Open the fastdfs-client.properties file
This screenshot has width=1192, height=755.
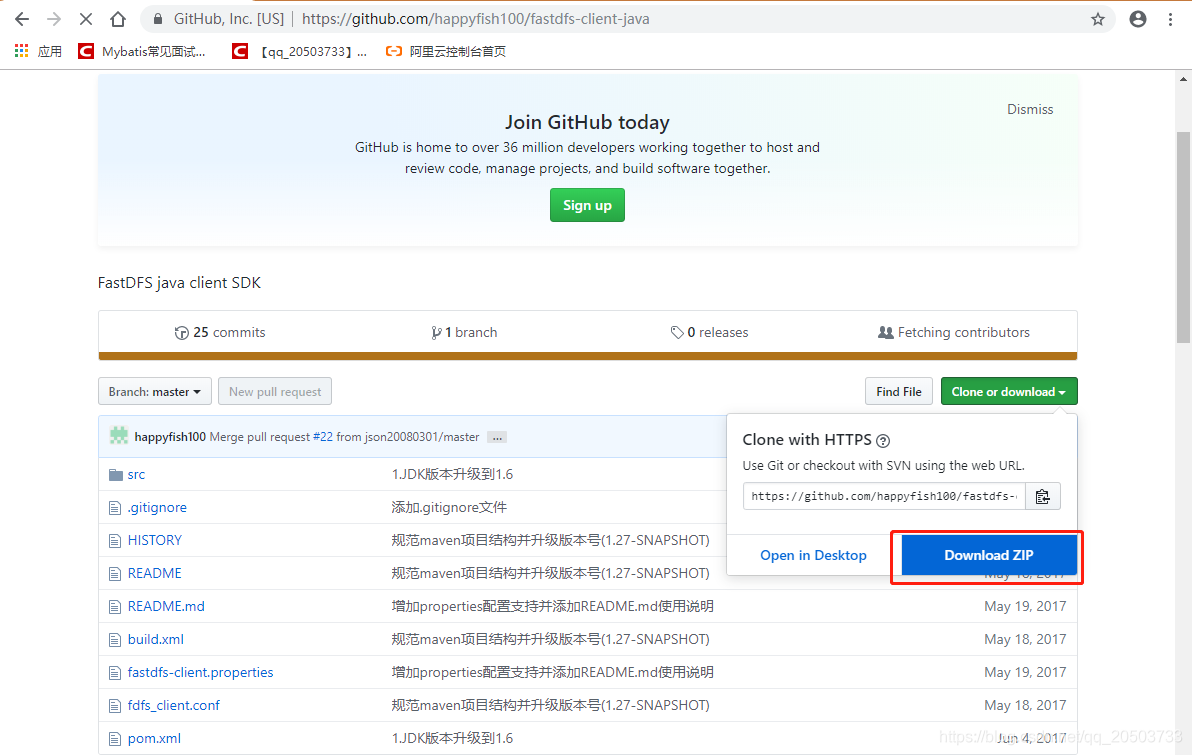pyautogui.click(x=200, y=672)
